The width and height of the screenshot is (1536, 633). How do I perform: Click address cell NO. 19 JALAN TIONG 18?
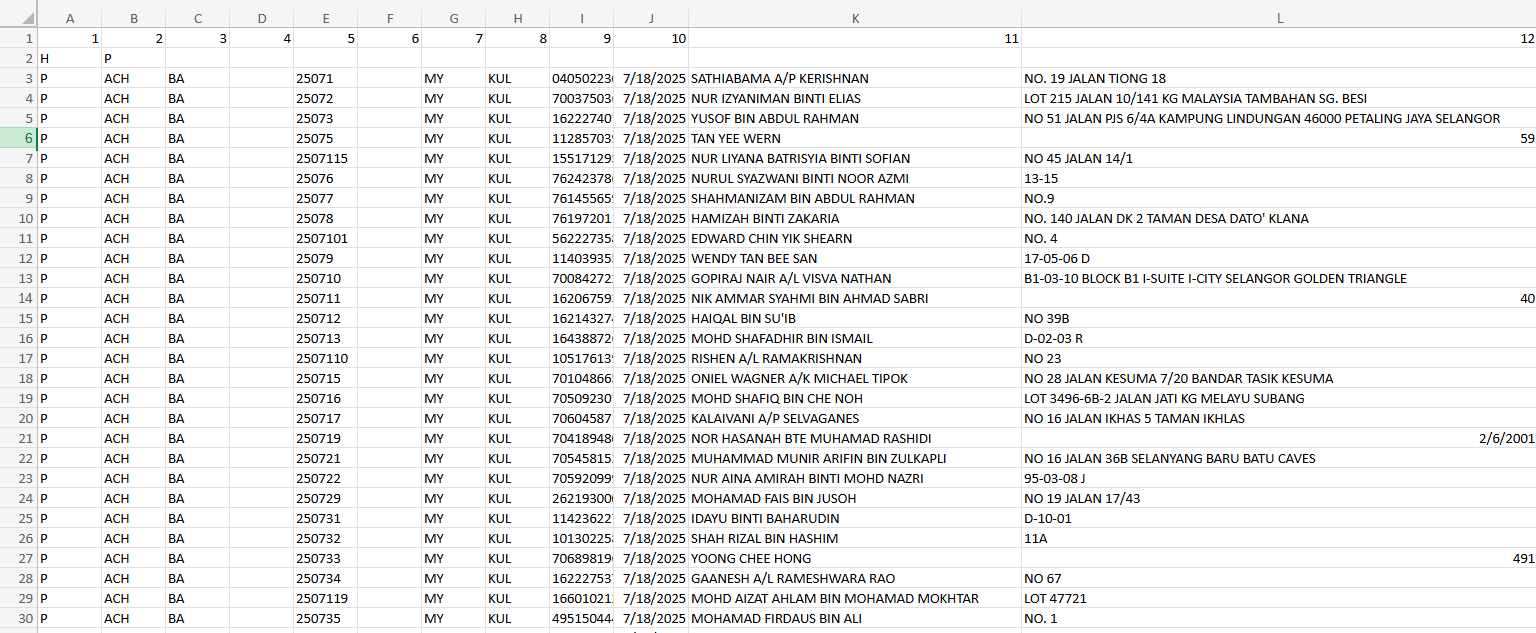point(1279,78)
